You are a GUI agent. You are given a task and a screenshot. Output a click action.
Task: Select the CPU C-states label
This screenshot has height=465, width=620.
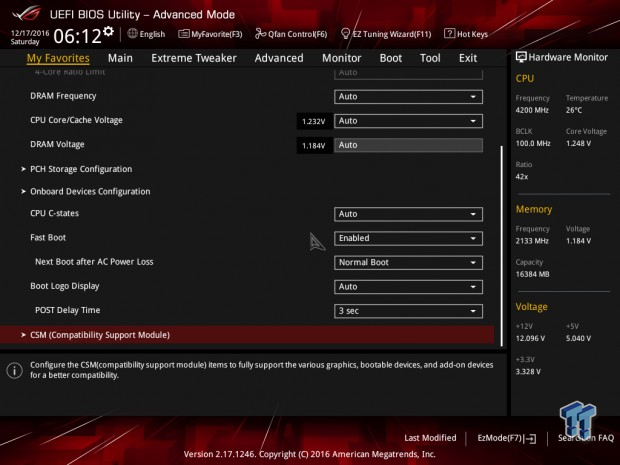click(55, 214)
